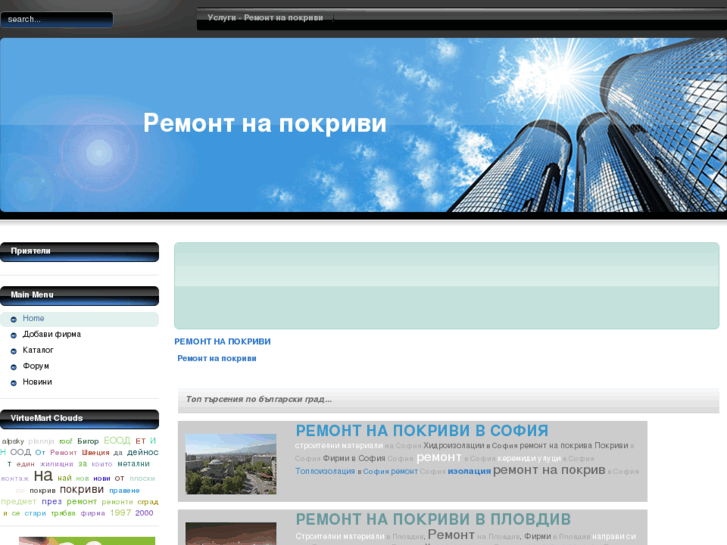The width and height of the screenshot is (727, 545).
Task: Click the search input field
Action: (57, 19)
